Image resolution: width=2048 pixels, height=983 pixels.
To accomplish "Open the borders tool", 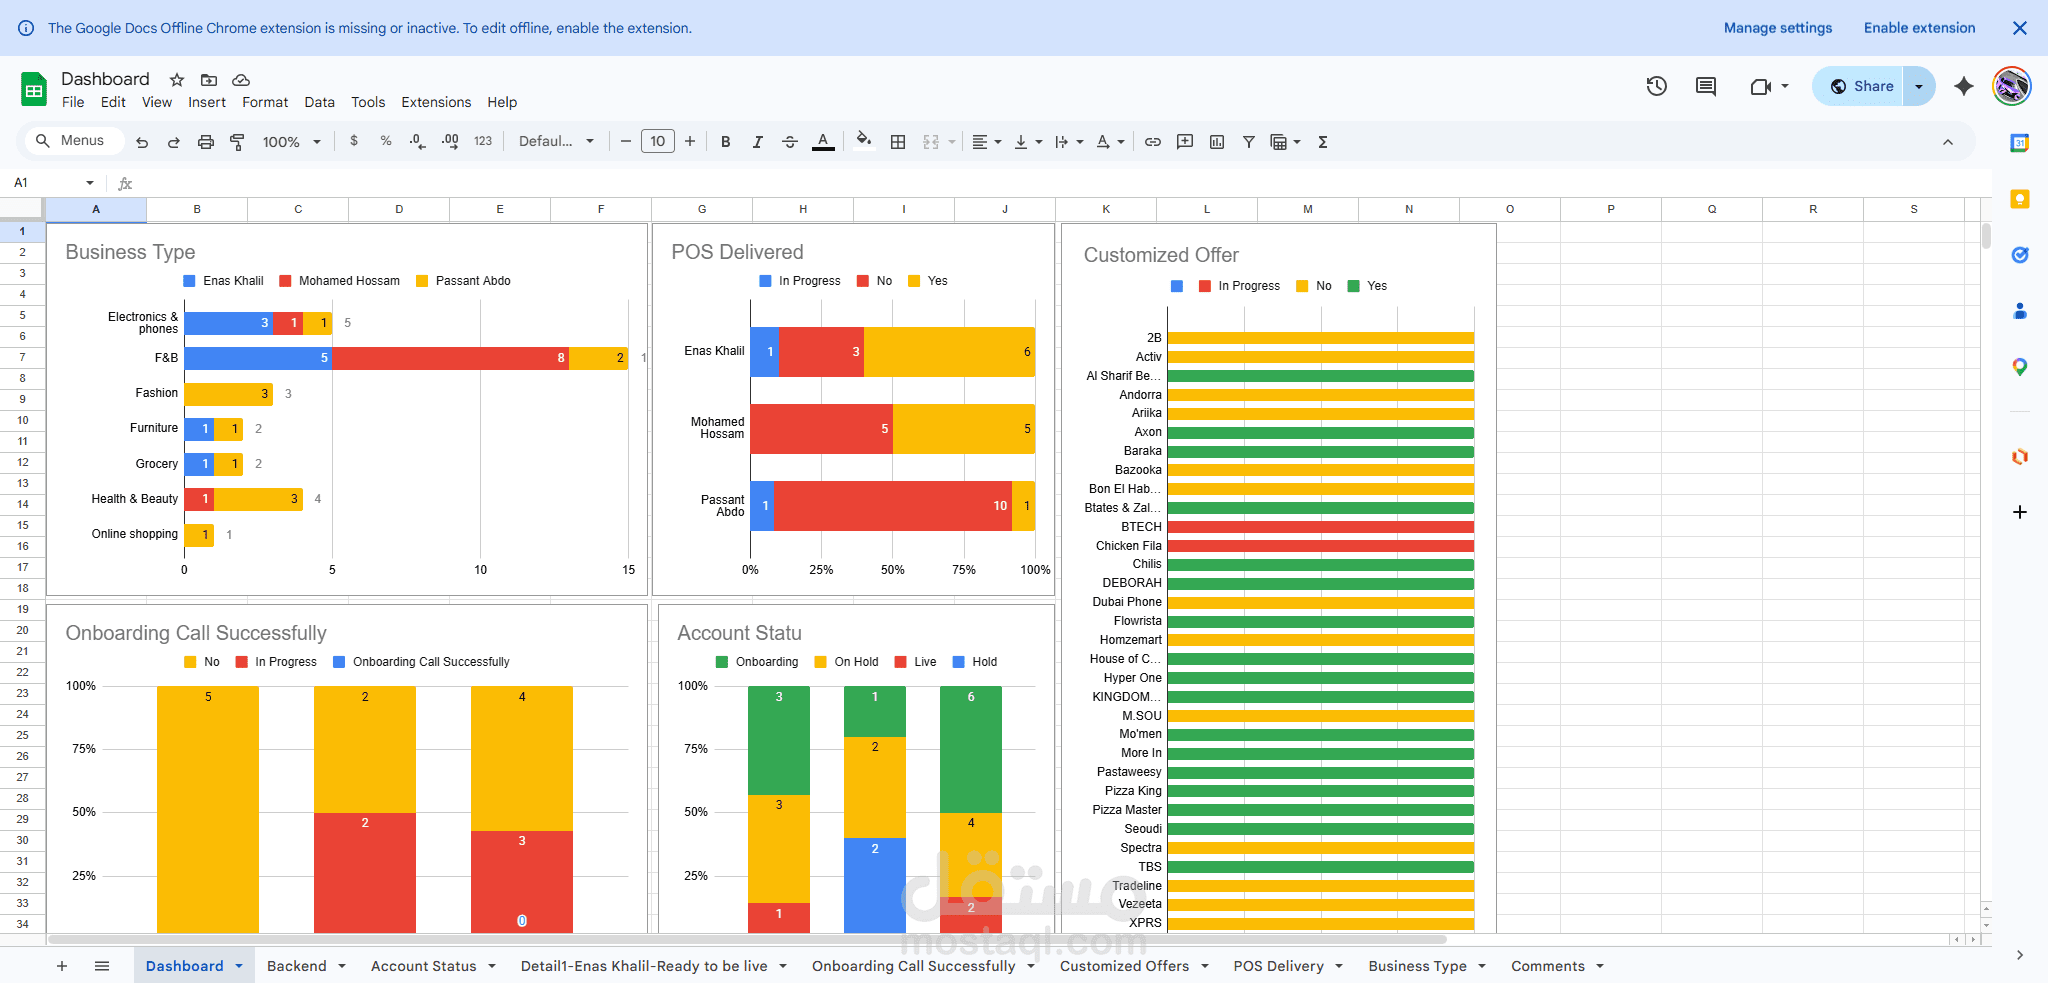I will (x=898, y=142).
